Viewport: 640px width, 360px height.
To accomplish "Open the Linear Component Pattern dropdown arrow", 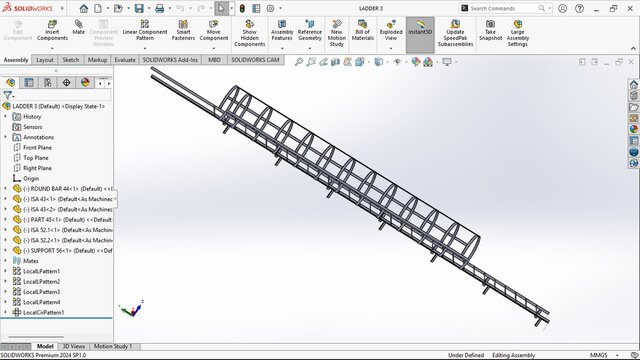I will click(144, 48).
